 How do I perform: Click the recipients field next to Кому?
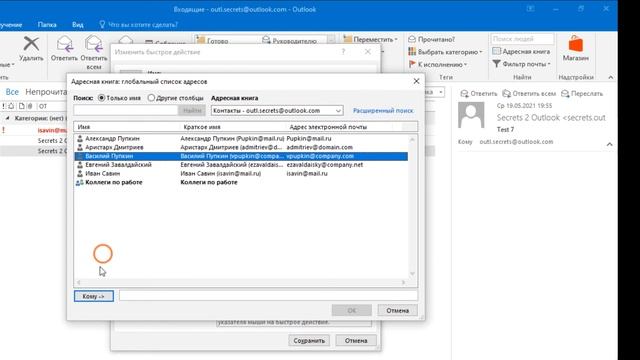[x=268, y=296]
